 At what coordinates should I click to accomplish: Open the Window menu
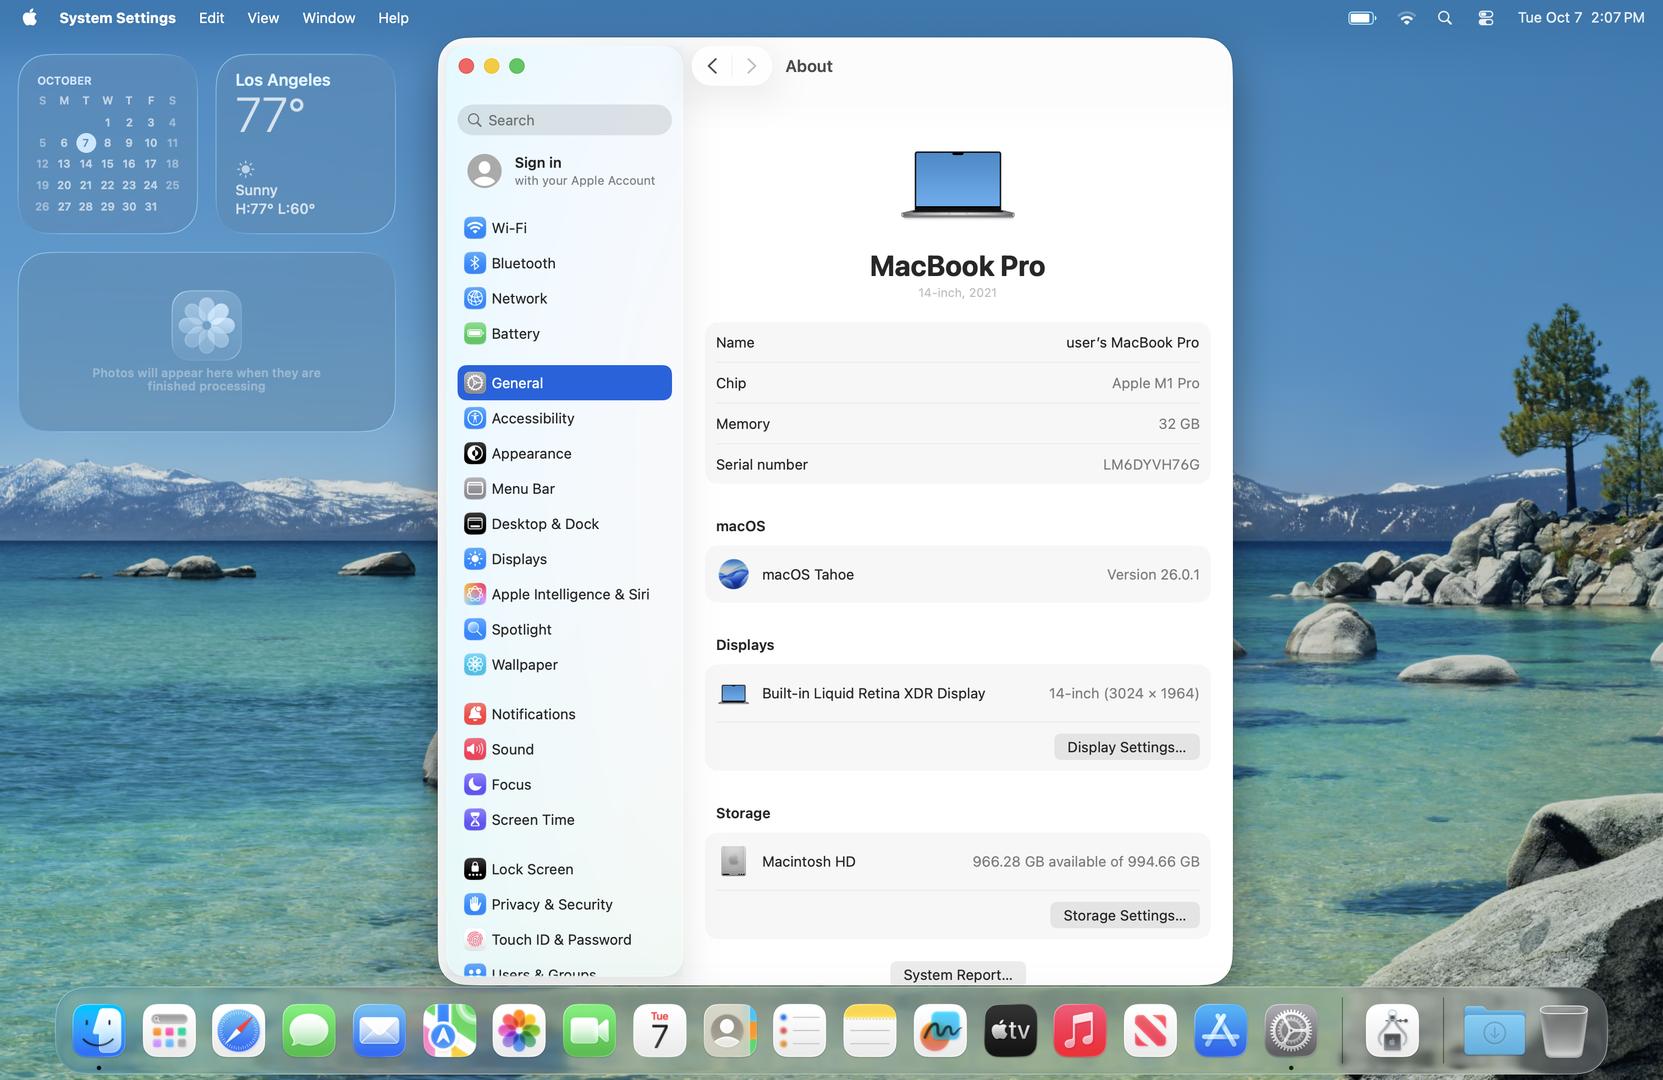[x=328, y=18]
